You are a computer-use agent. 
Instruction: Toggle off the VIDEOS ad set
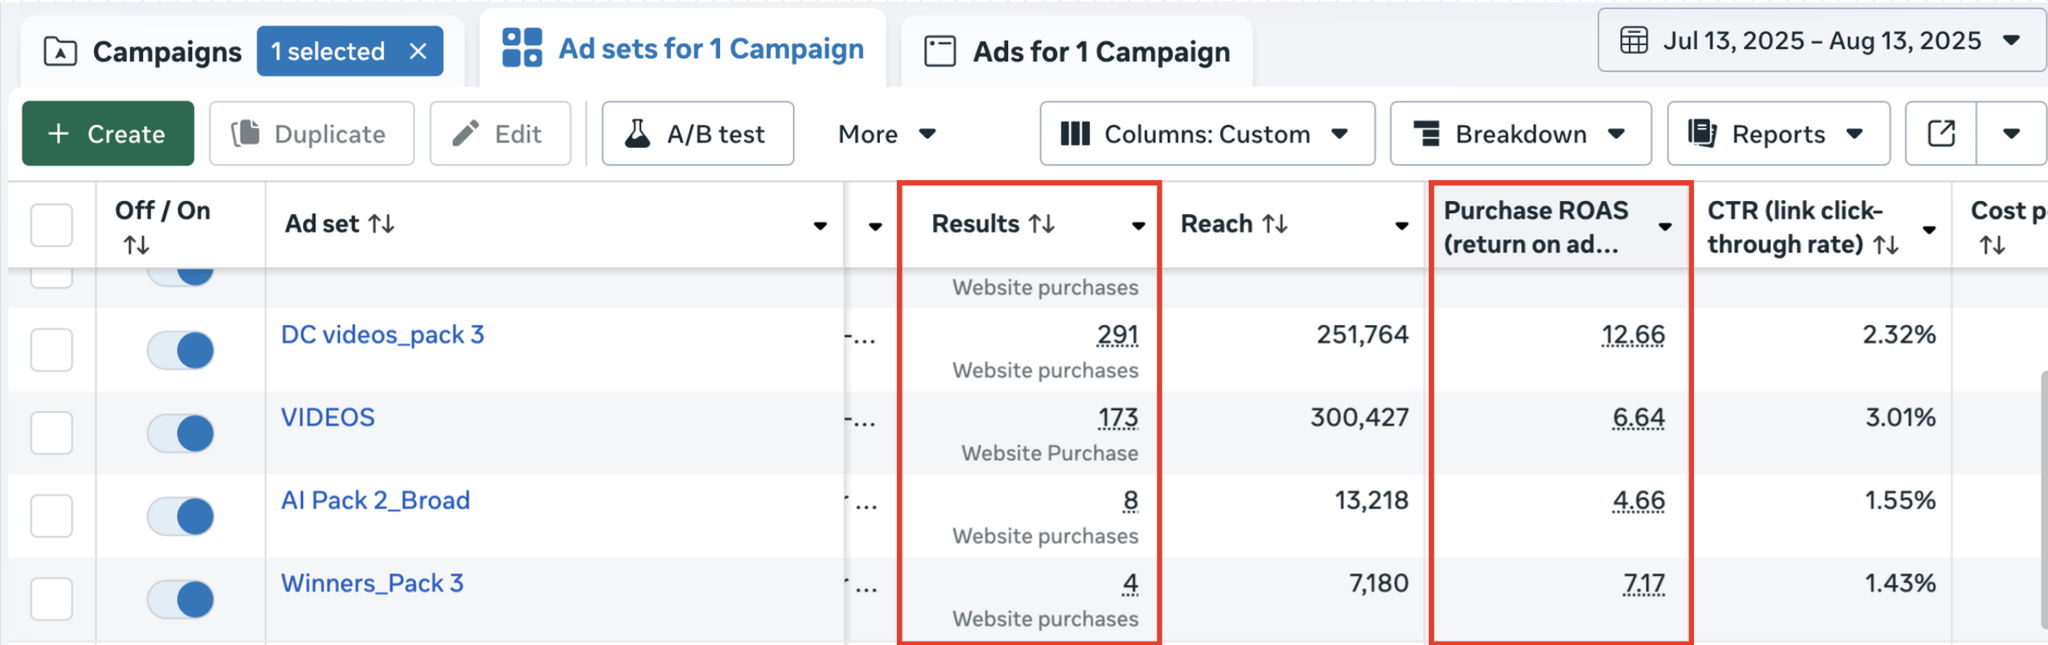pyautogui.click(x=181, y=433)
